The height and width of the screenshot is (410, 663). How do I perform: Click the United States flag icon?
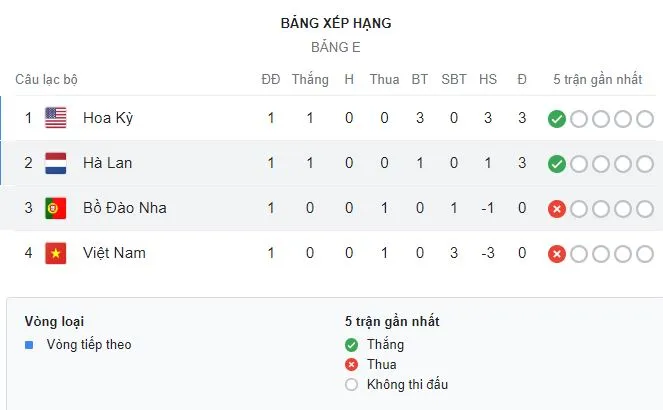click(56, 118)
